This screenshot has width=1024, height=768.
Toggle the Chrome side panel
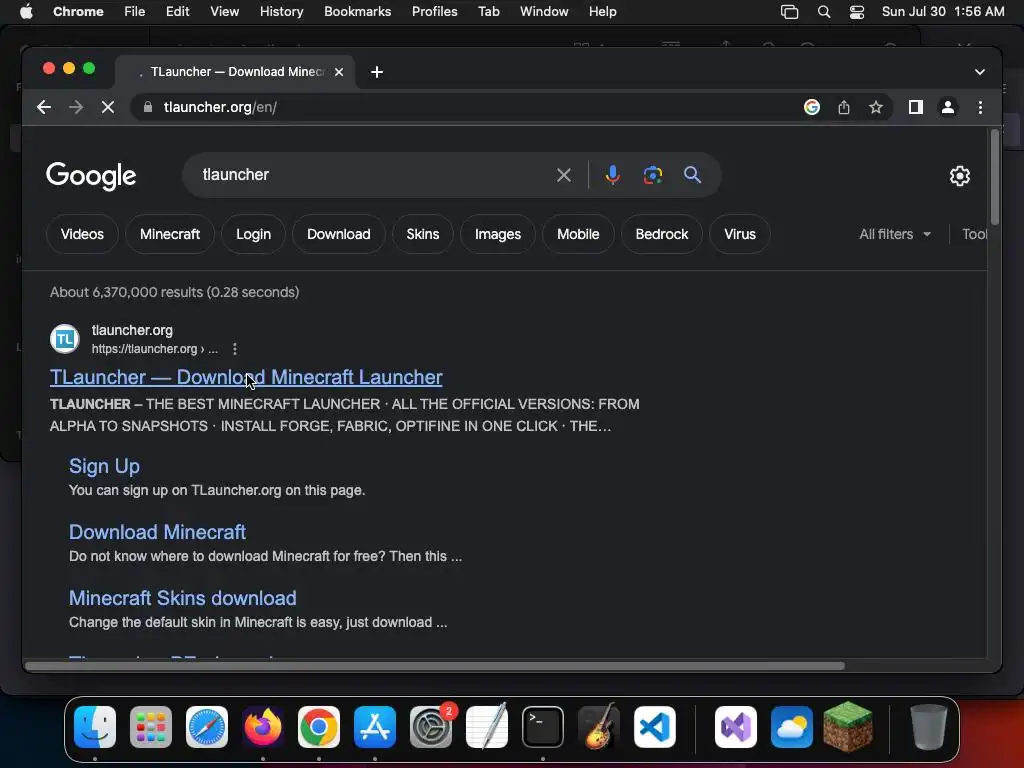(x=916, y=107)
